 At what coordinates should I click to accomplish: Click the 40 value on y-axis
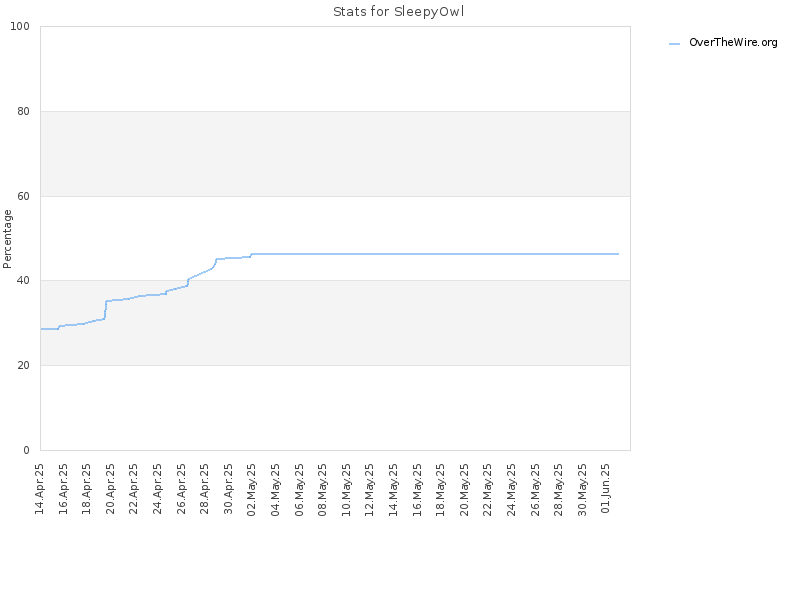(x=23, y=281)
